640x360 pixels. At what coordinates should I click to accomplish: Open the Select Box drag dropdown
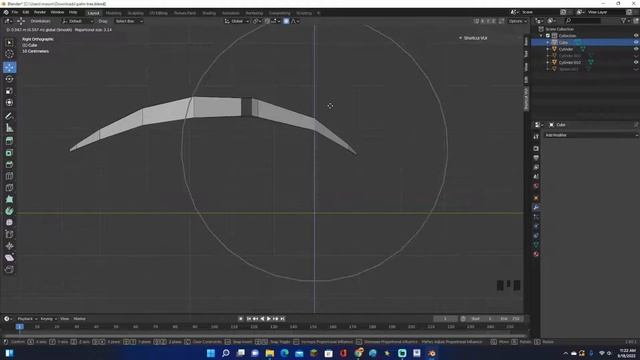click(x=129, y=21)
